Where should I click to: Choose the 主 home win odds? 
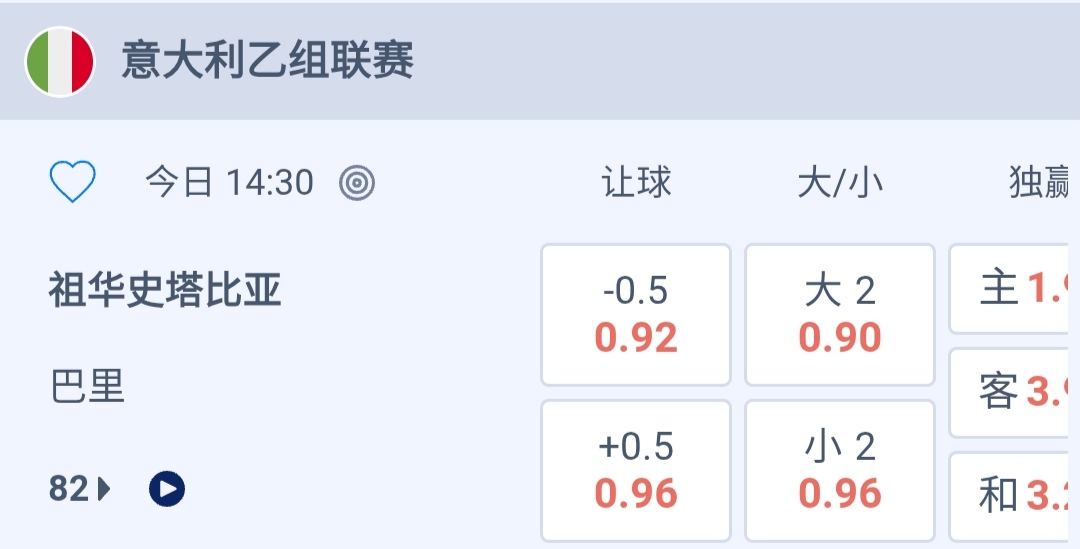click(1012, 289)
